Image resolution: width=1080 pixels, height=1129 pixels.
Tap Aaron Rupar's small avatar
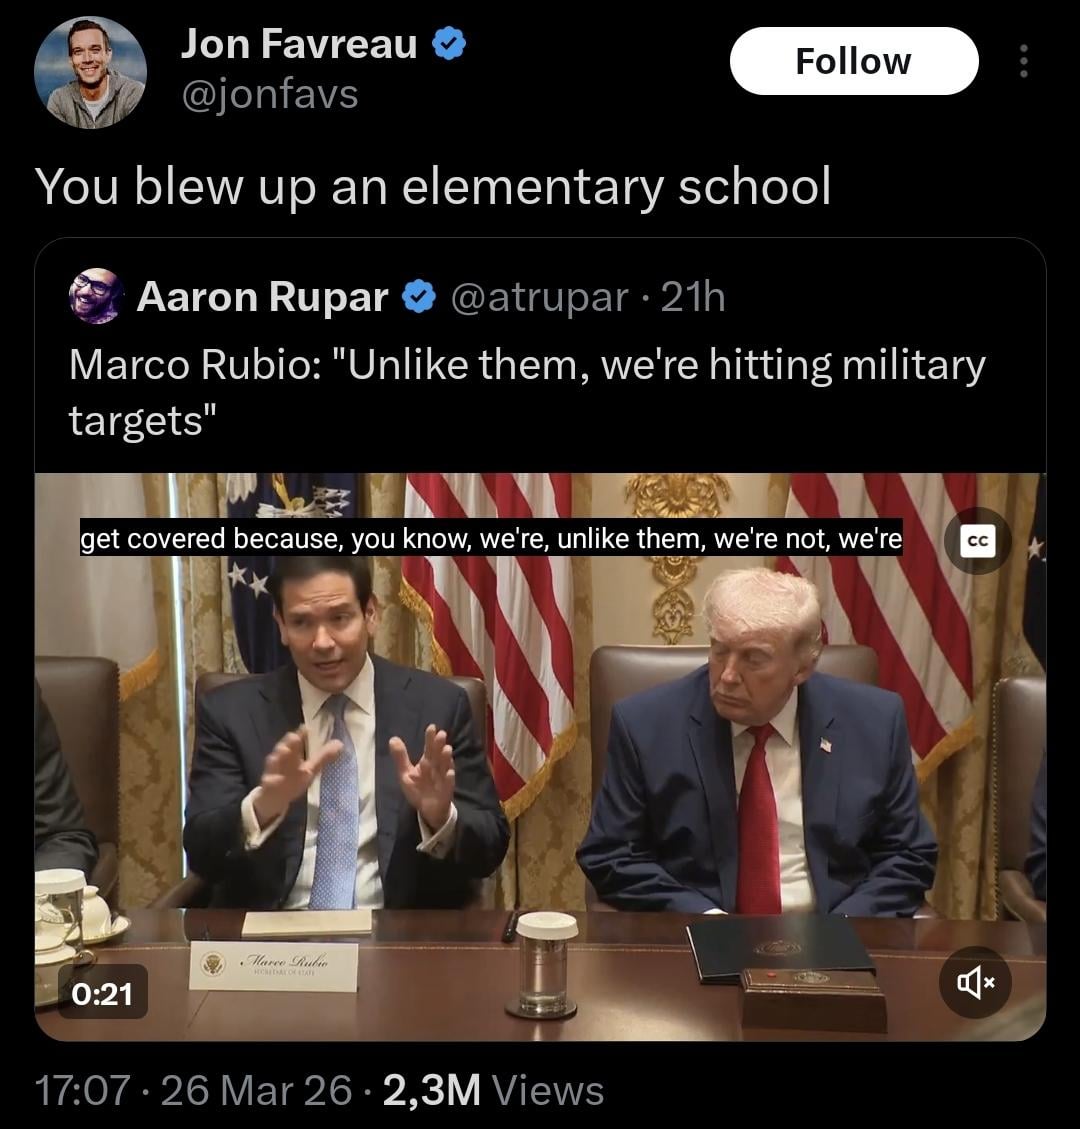[x=96, y=296]
